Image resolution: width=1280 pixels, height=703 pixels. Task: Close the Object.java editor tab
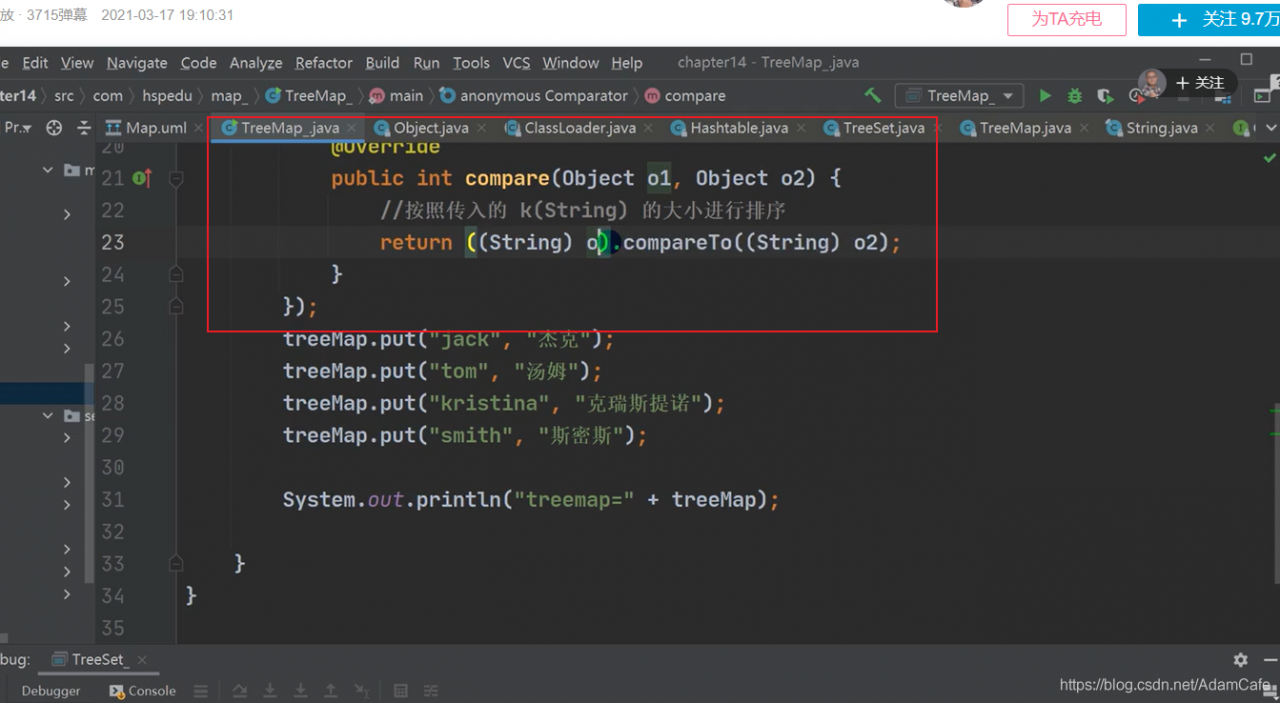[481, 128]
